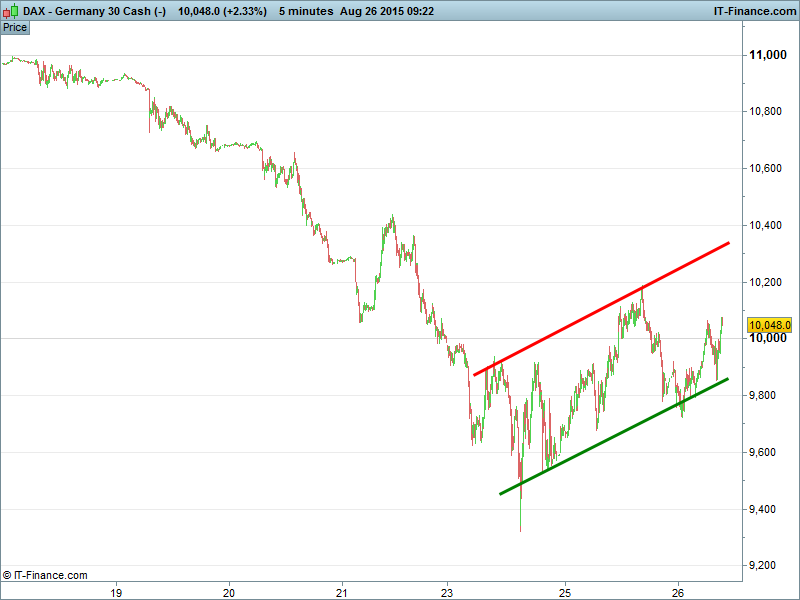
Task: Open the 5 minutes timeframe label
Action: pyautogui.click(x=310, y=10)
